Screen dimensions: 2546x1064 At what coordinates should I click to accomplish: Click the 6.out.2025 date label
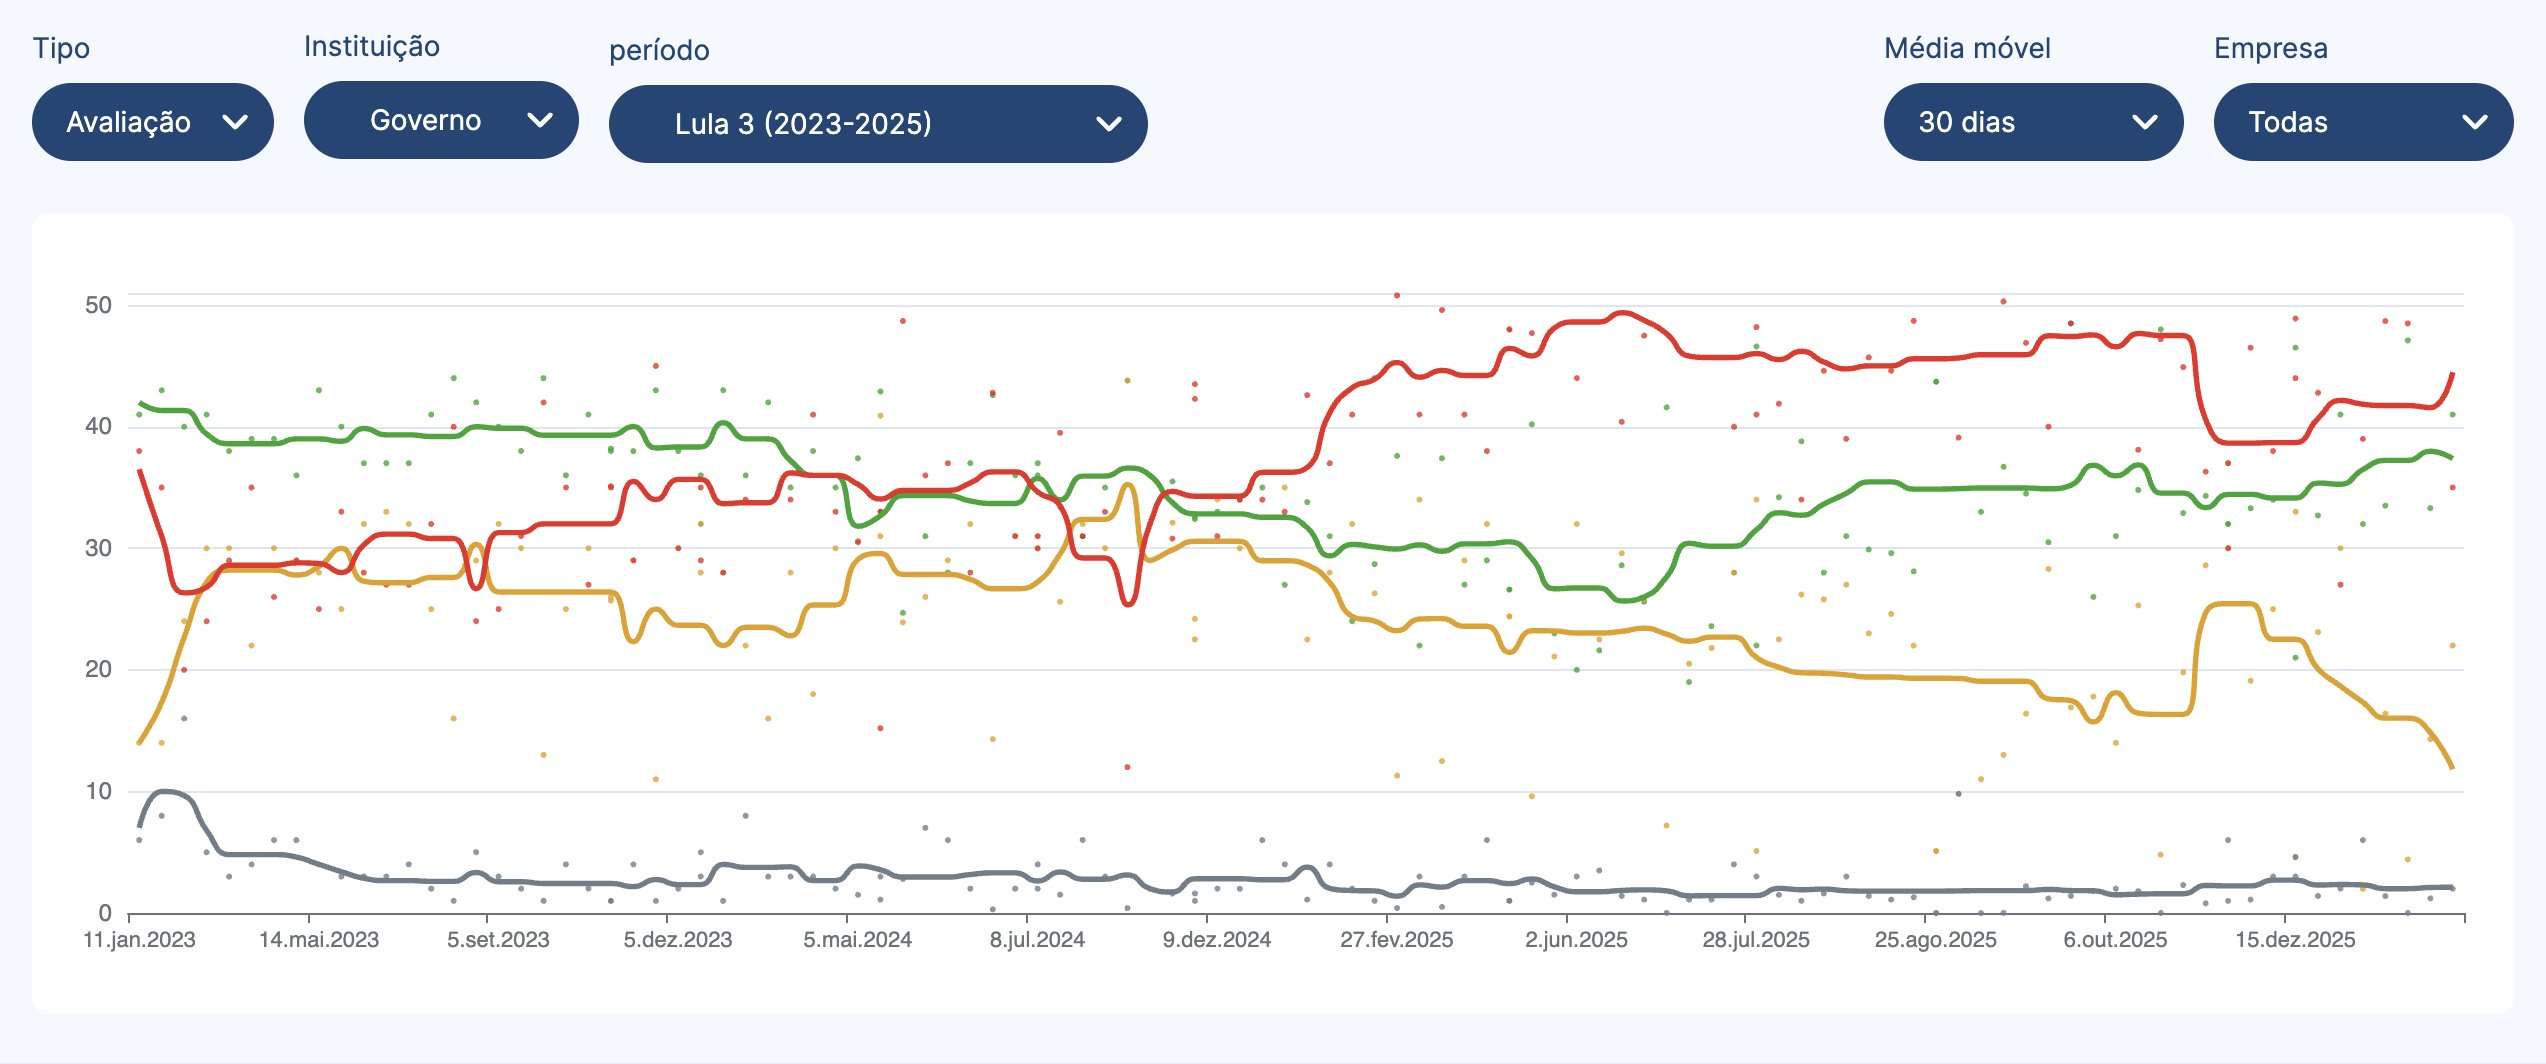pyautogui.click(x=2115, y=940)
